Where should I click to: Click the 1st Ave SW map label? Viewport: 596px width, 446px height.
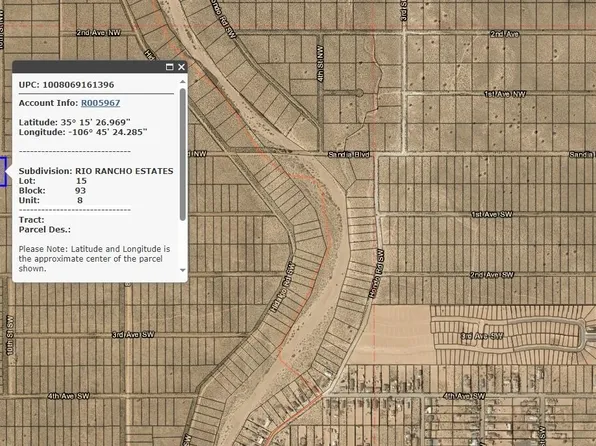click(492, 214)
